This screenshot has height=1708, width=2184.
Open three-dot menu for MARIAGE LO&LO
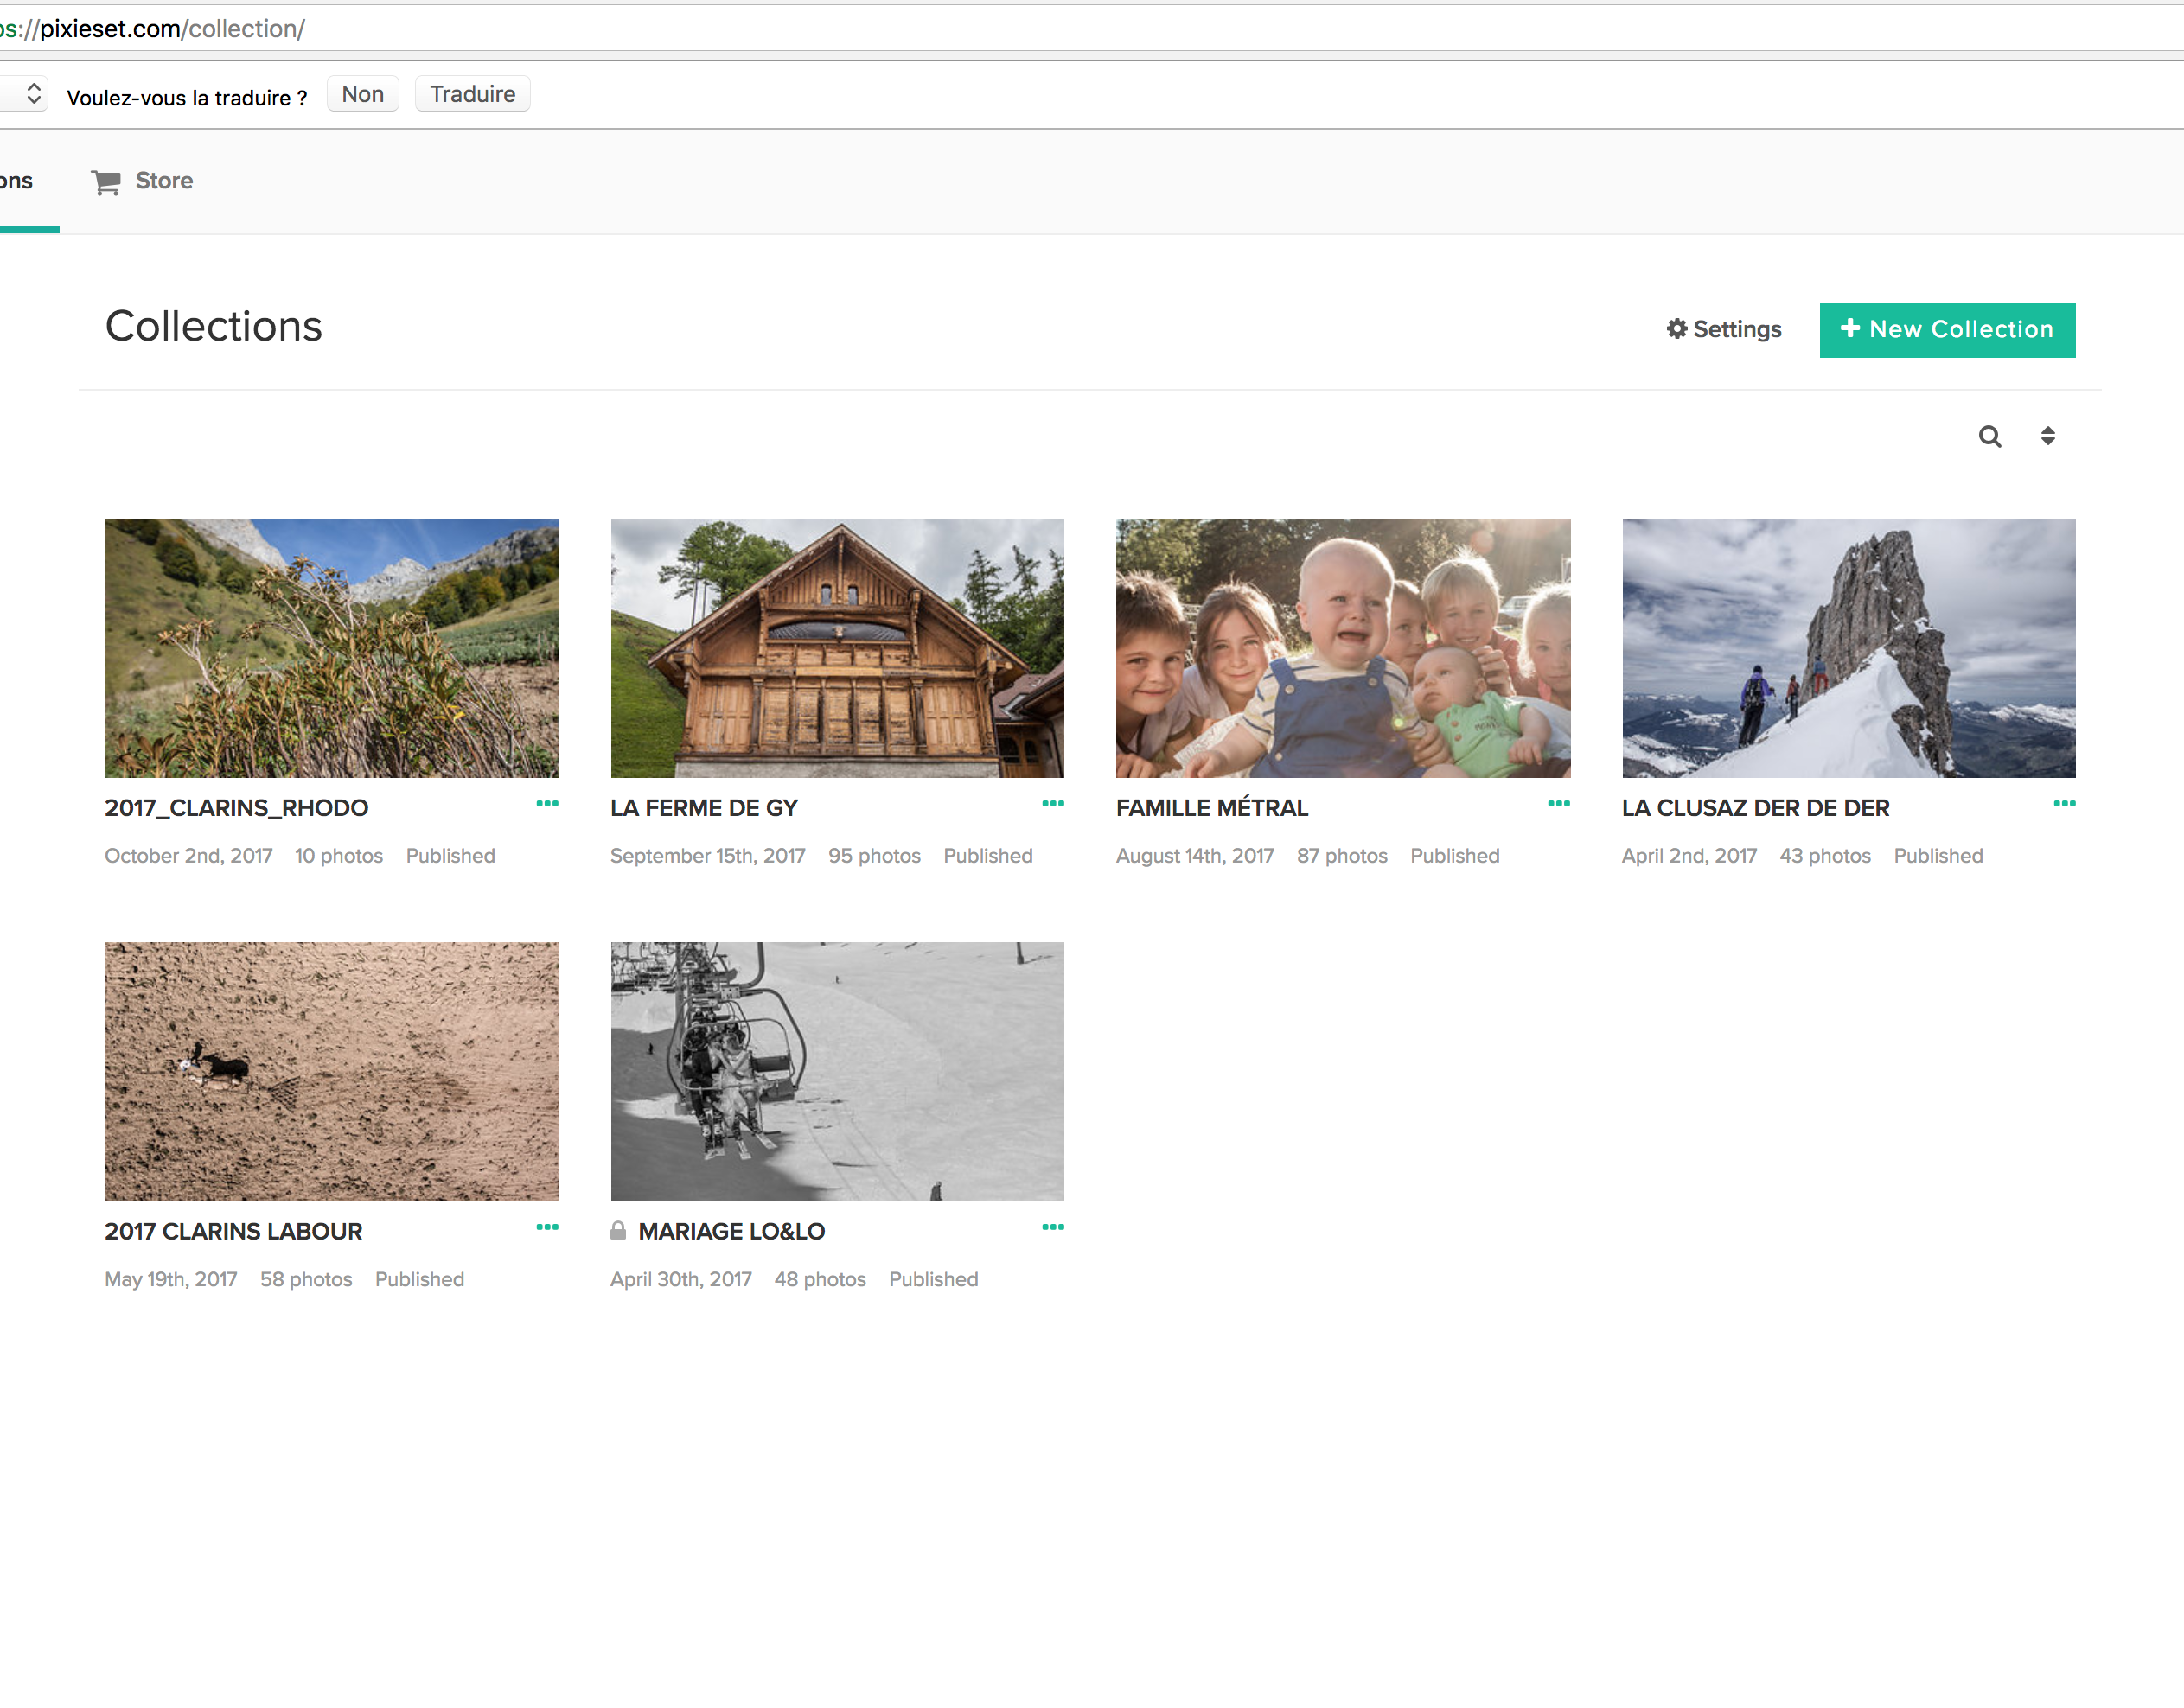pyautogui.click(x=1052, y=1227)
